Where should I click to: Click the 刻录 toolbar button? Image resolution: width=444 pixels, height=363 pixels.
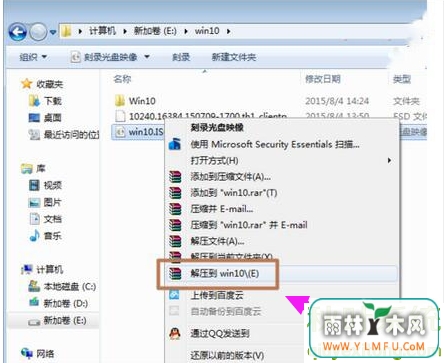(x=181, y=57)
